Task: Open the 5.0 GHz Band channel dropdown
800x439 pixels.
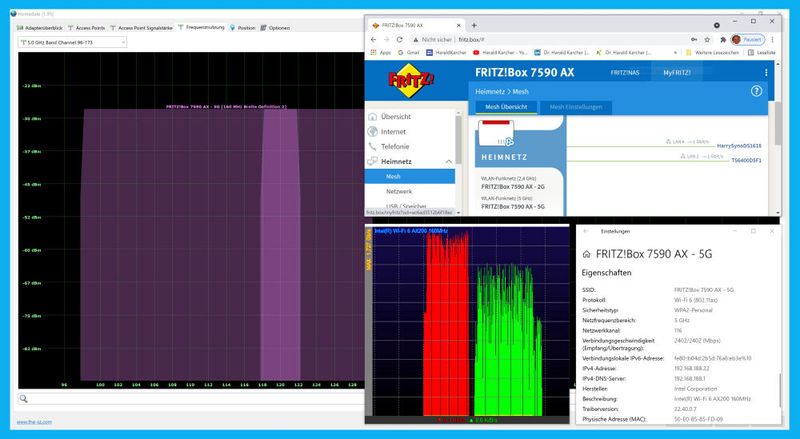Action: [x=72, y=42]
